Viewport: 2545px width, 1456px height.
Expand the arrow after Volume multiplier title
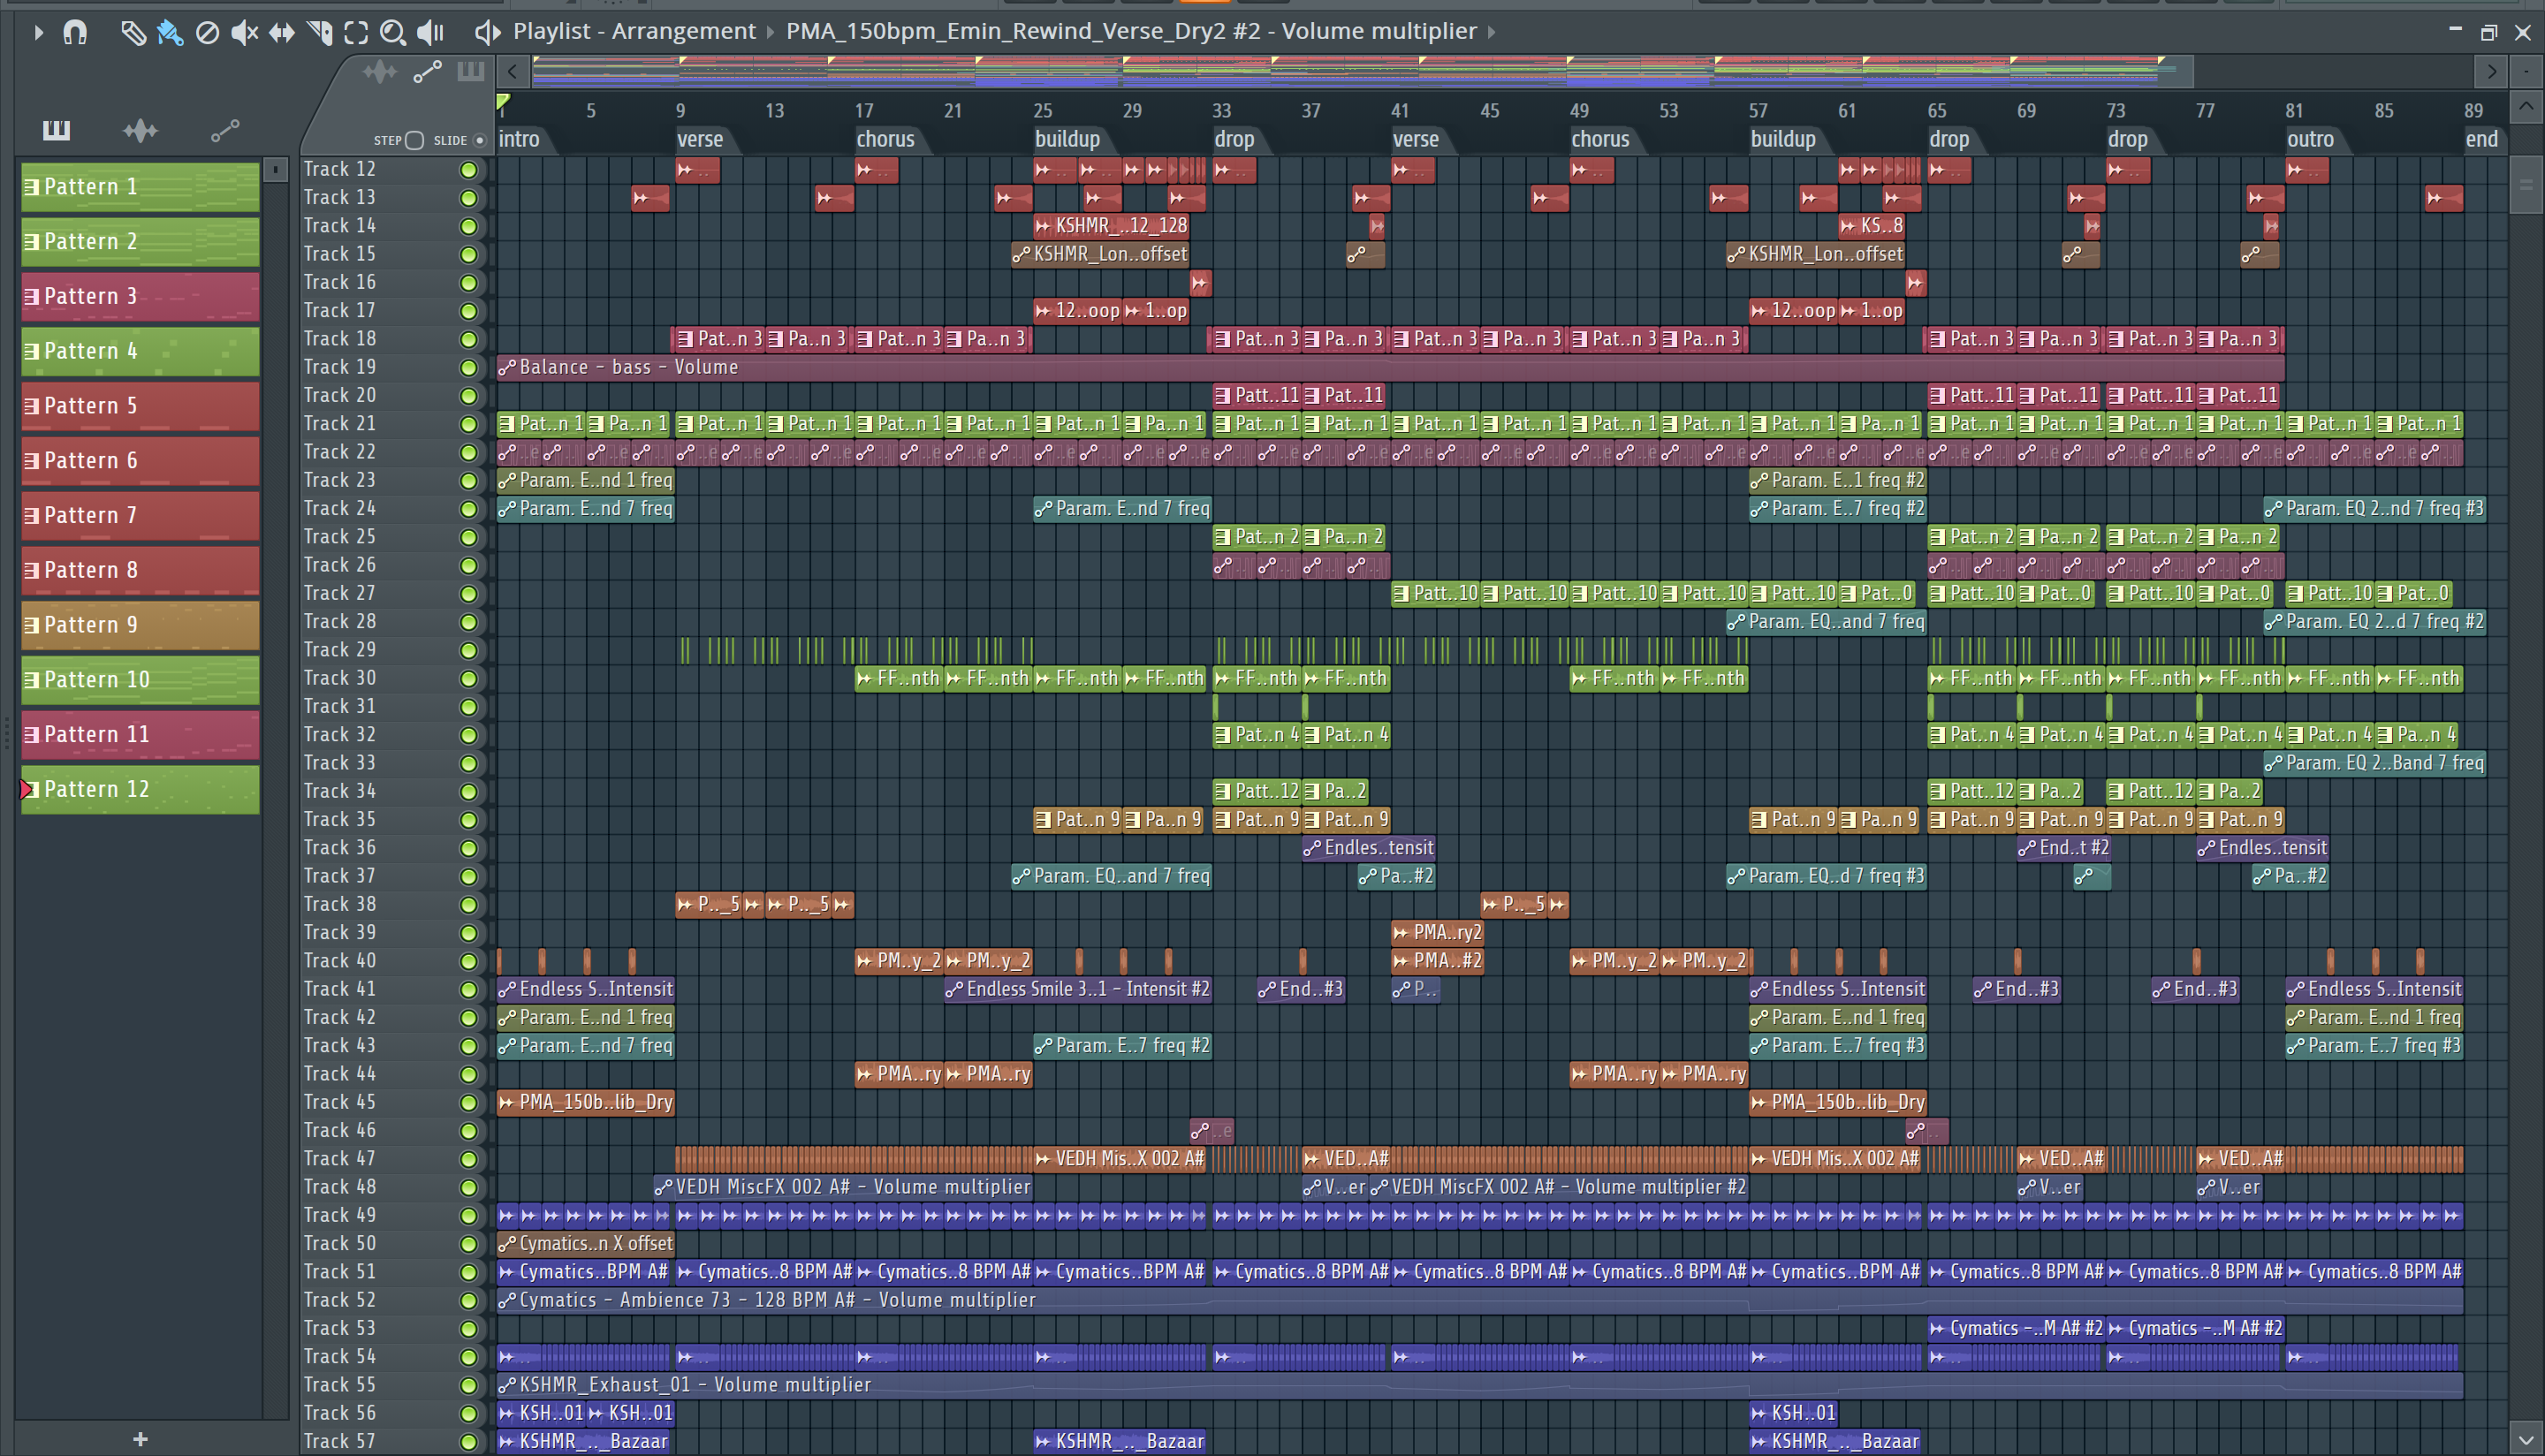click(1491, 32)
